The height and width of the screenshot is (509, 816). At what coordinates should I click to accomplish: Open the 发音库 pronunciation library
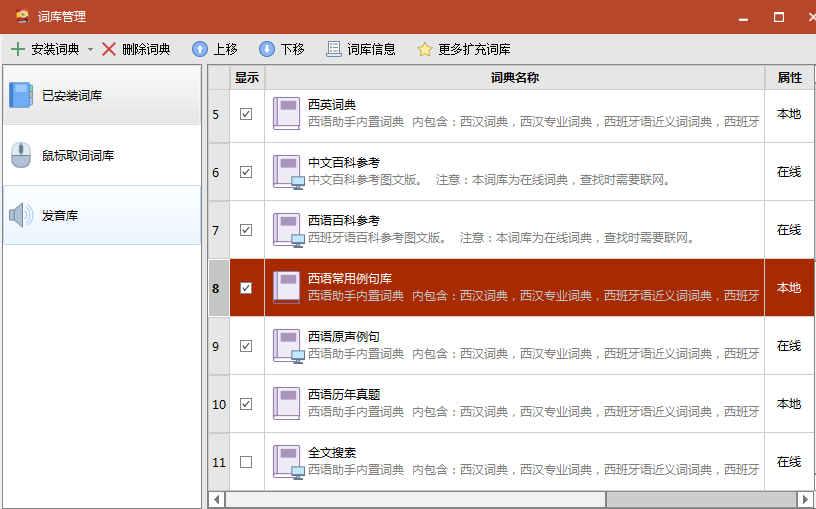tap(101, 215)
